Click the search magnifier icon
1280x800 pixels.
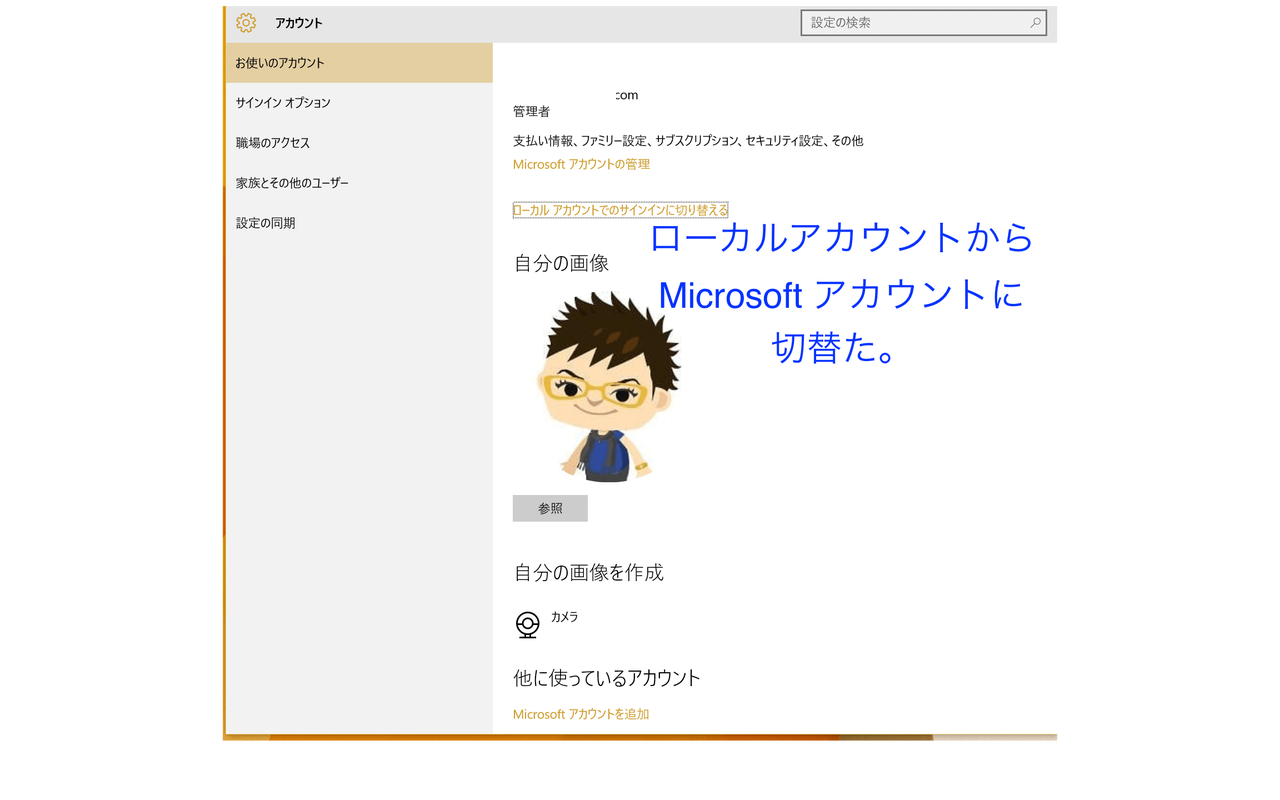(1035, 22)
